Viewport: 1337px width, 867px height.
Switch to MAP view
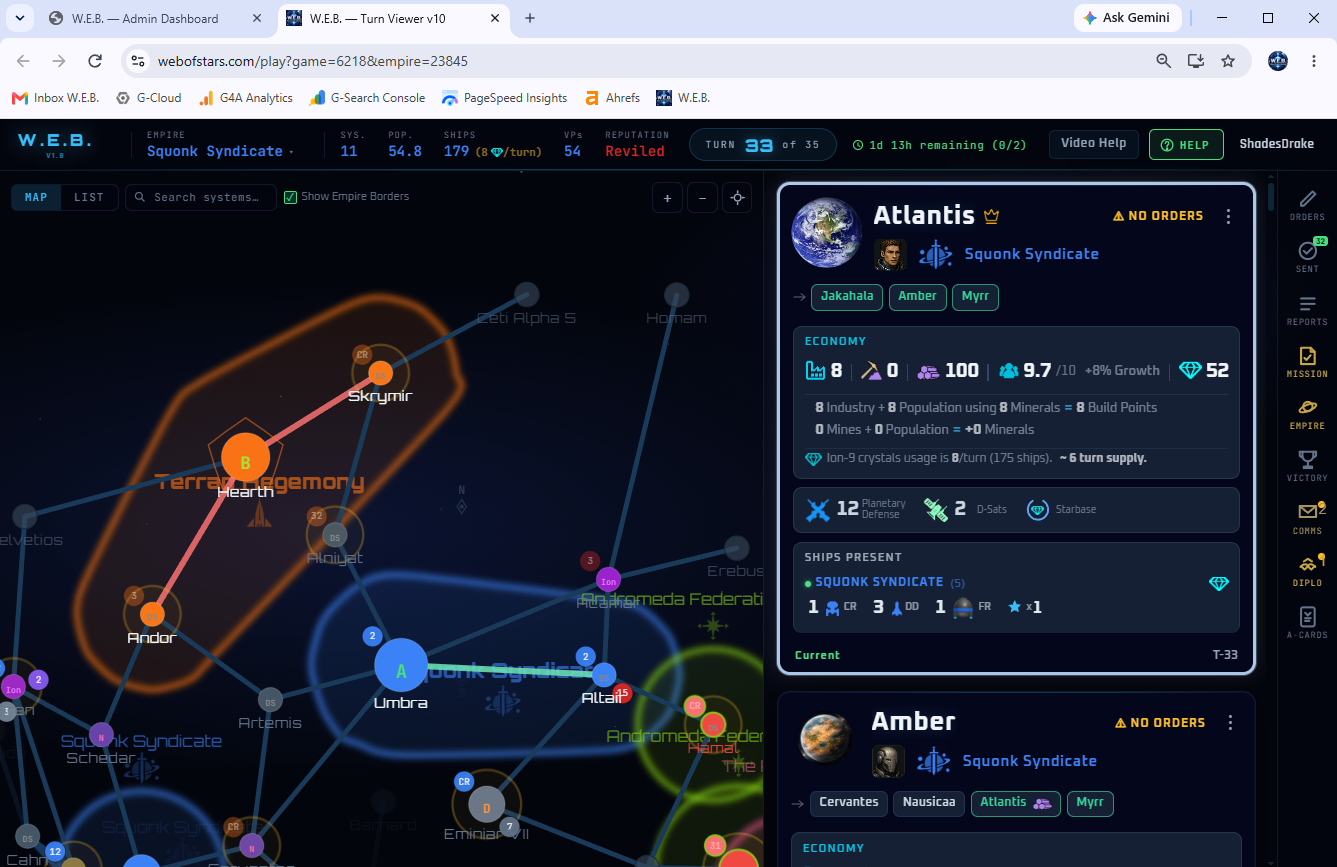point(36,197)
